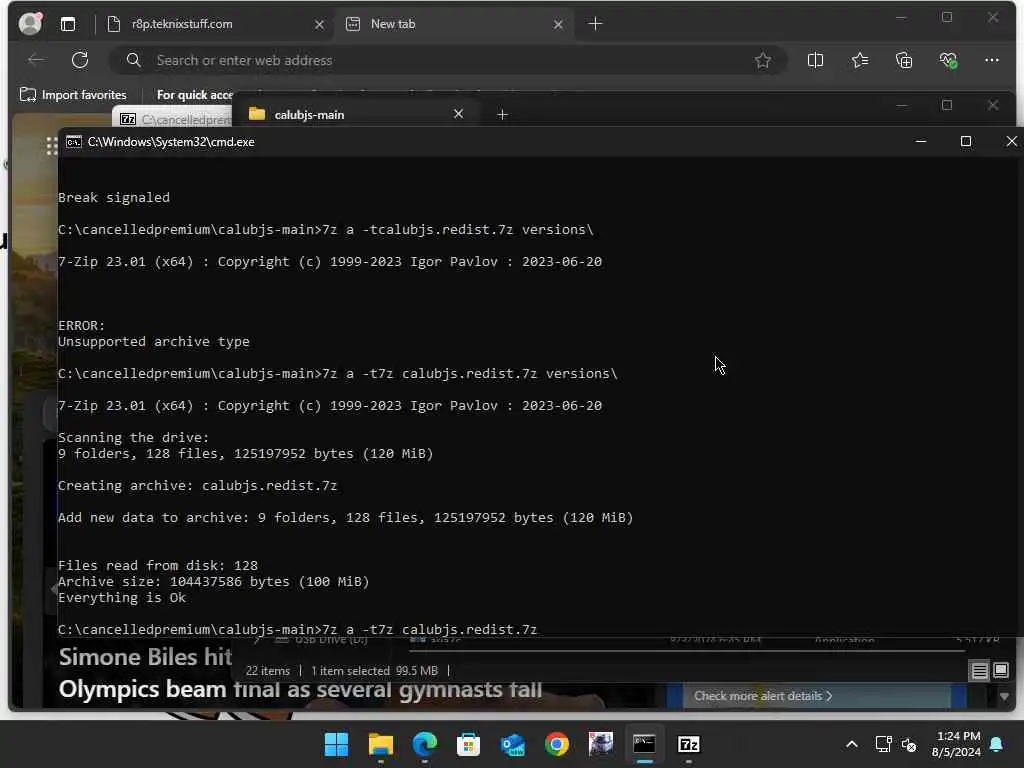Focus the Search or enter web address field

coord(448,60)
